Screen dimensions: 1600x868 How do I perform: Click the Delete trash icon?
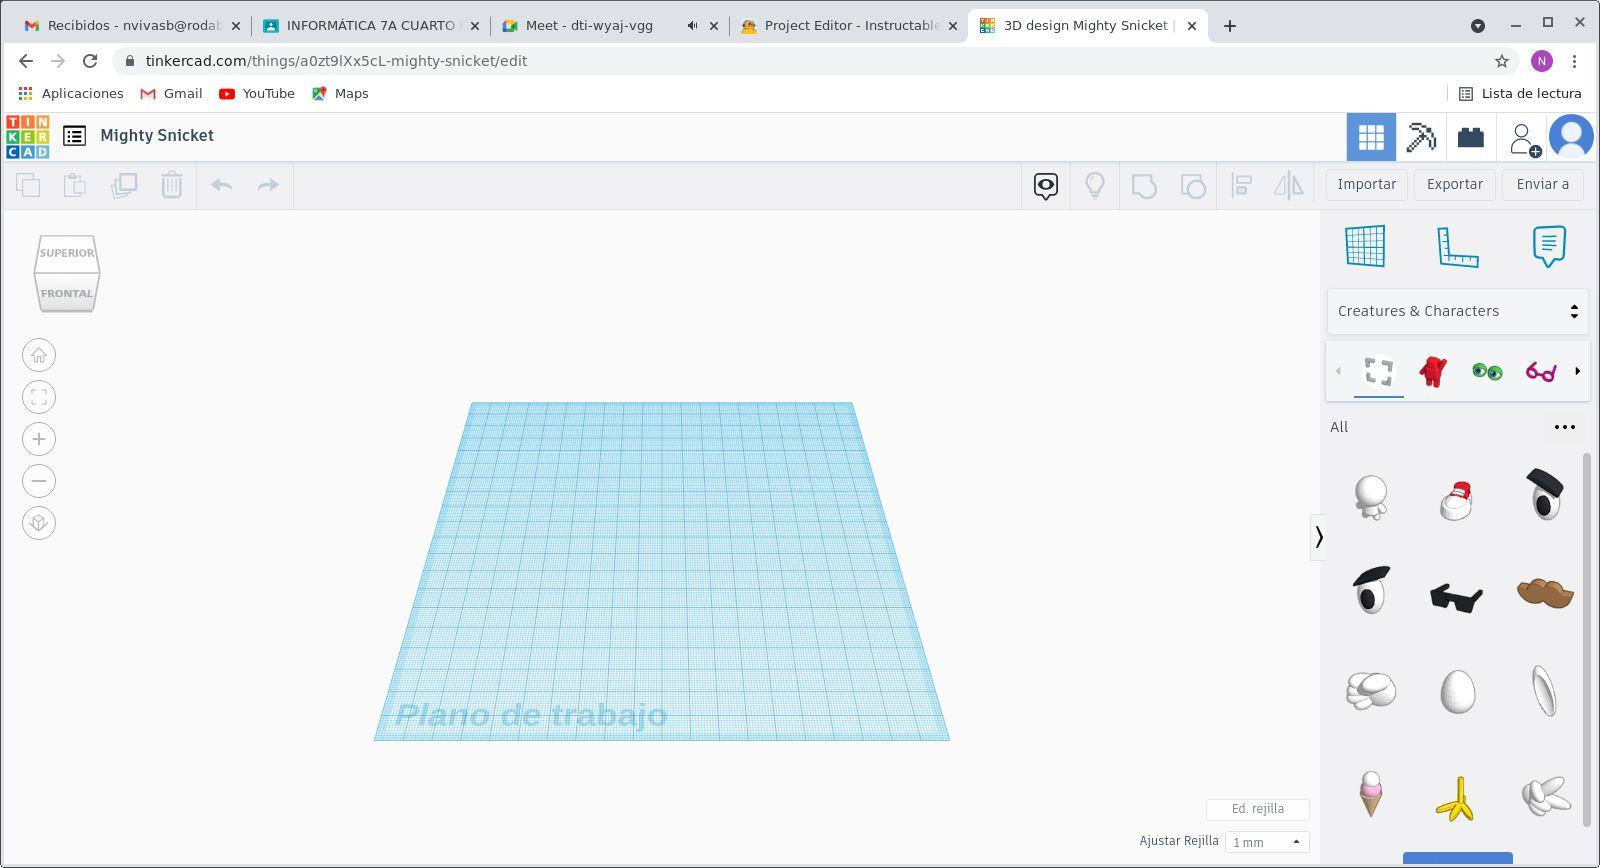tap(172, 185)
